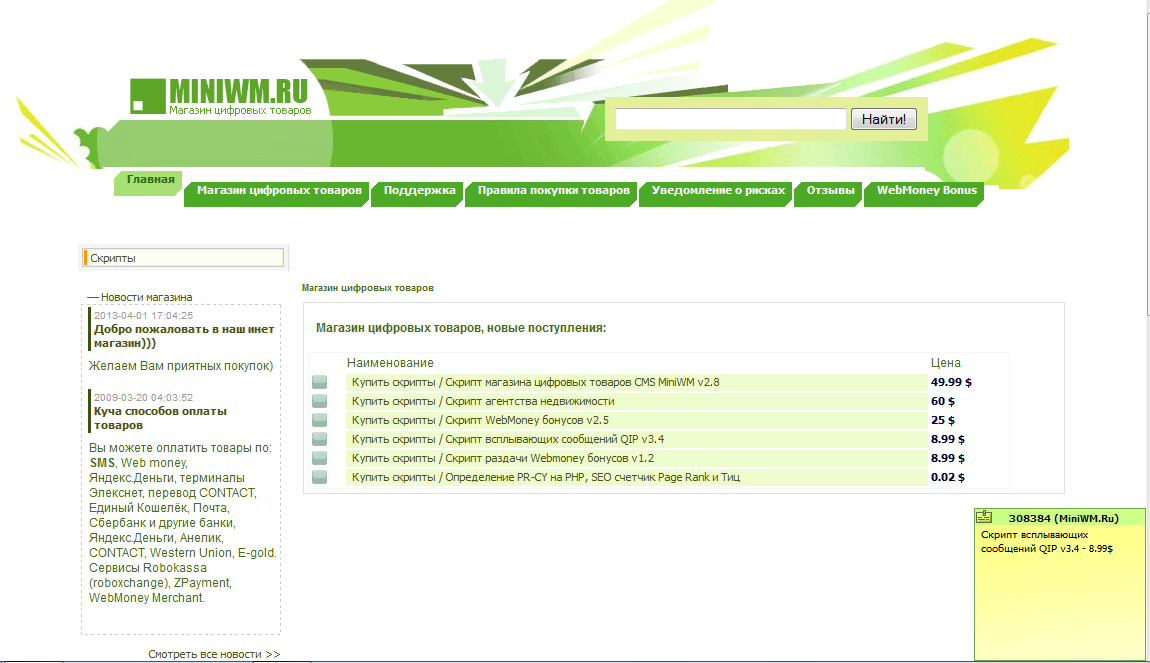
Task: Click icon beside WebMoney бонусов v2.5 row
Action: pos(320,420)
